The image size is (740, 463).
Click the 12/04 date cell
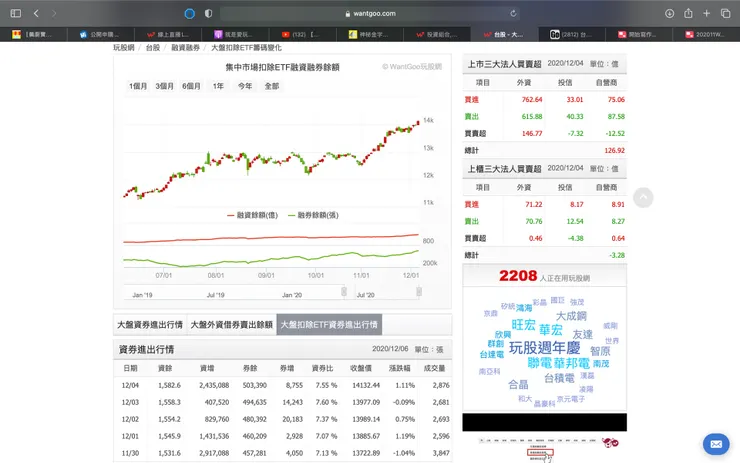click(130, 385)
